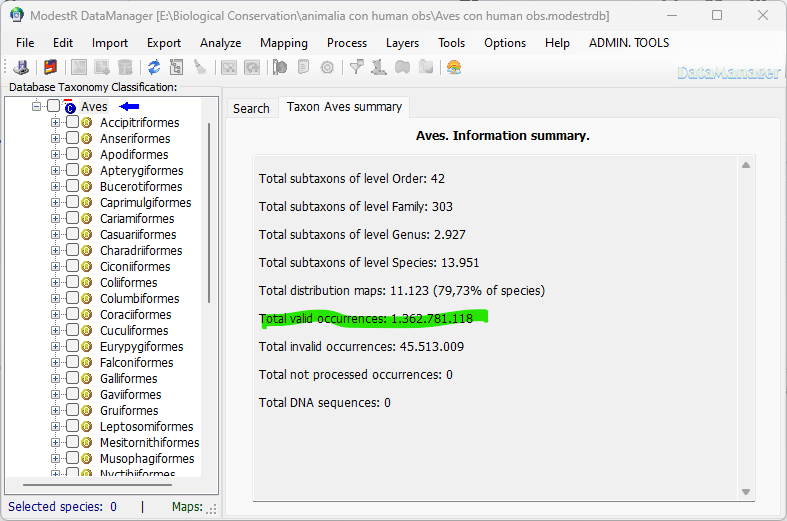This screenshot has height=521, width=787.
Task: Click the funnel filter toolbar icon
Action: [x=356, y=67]
